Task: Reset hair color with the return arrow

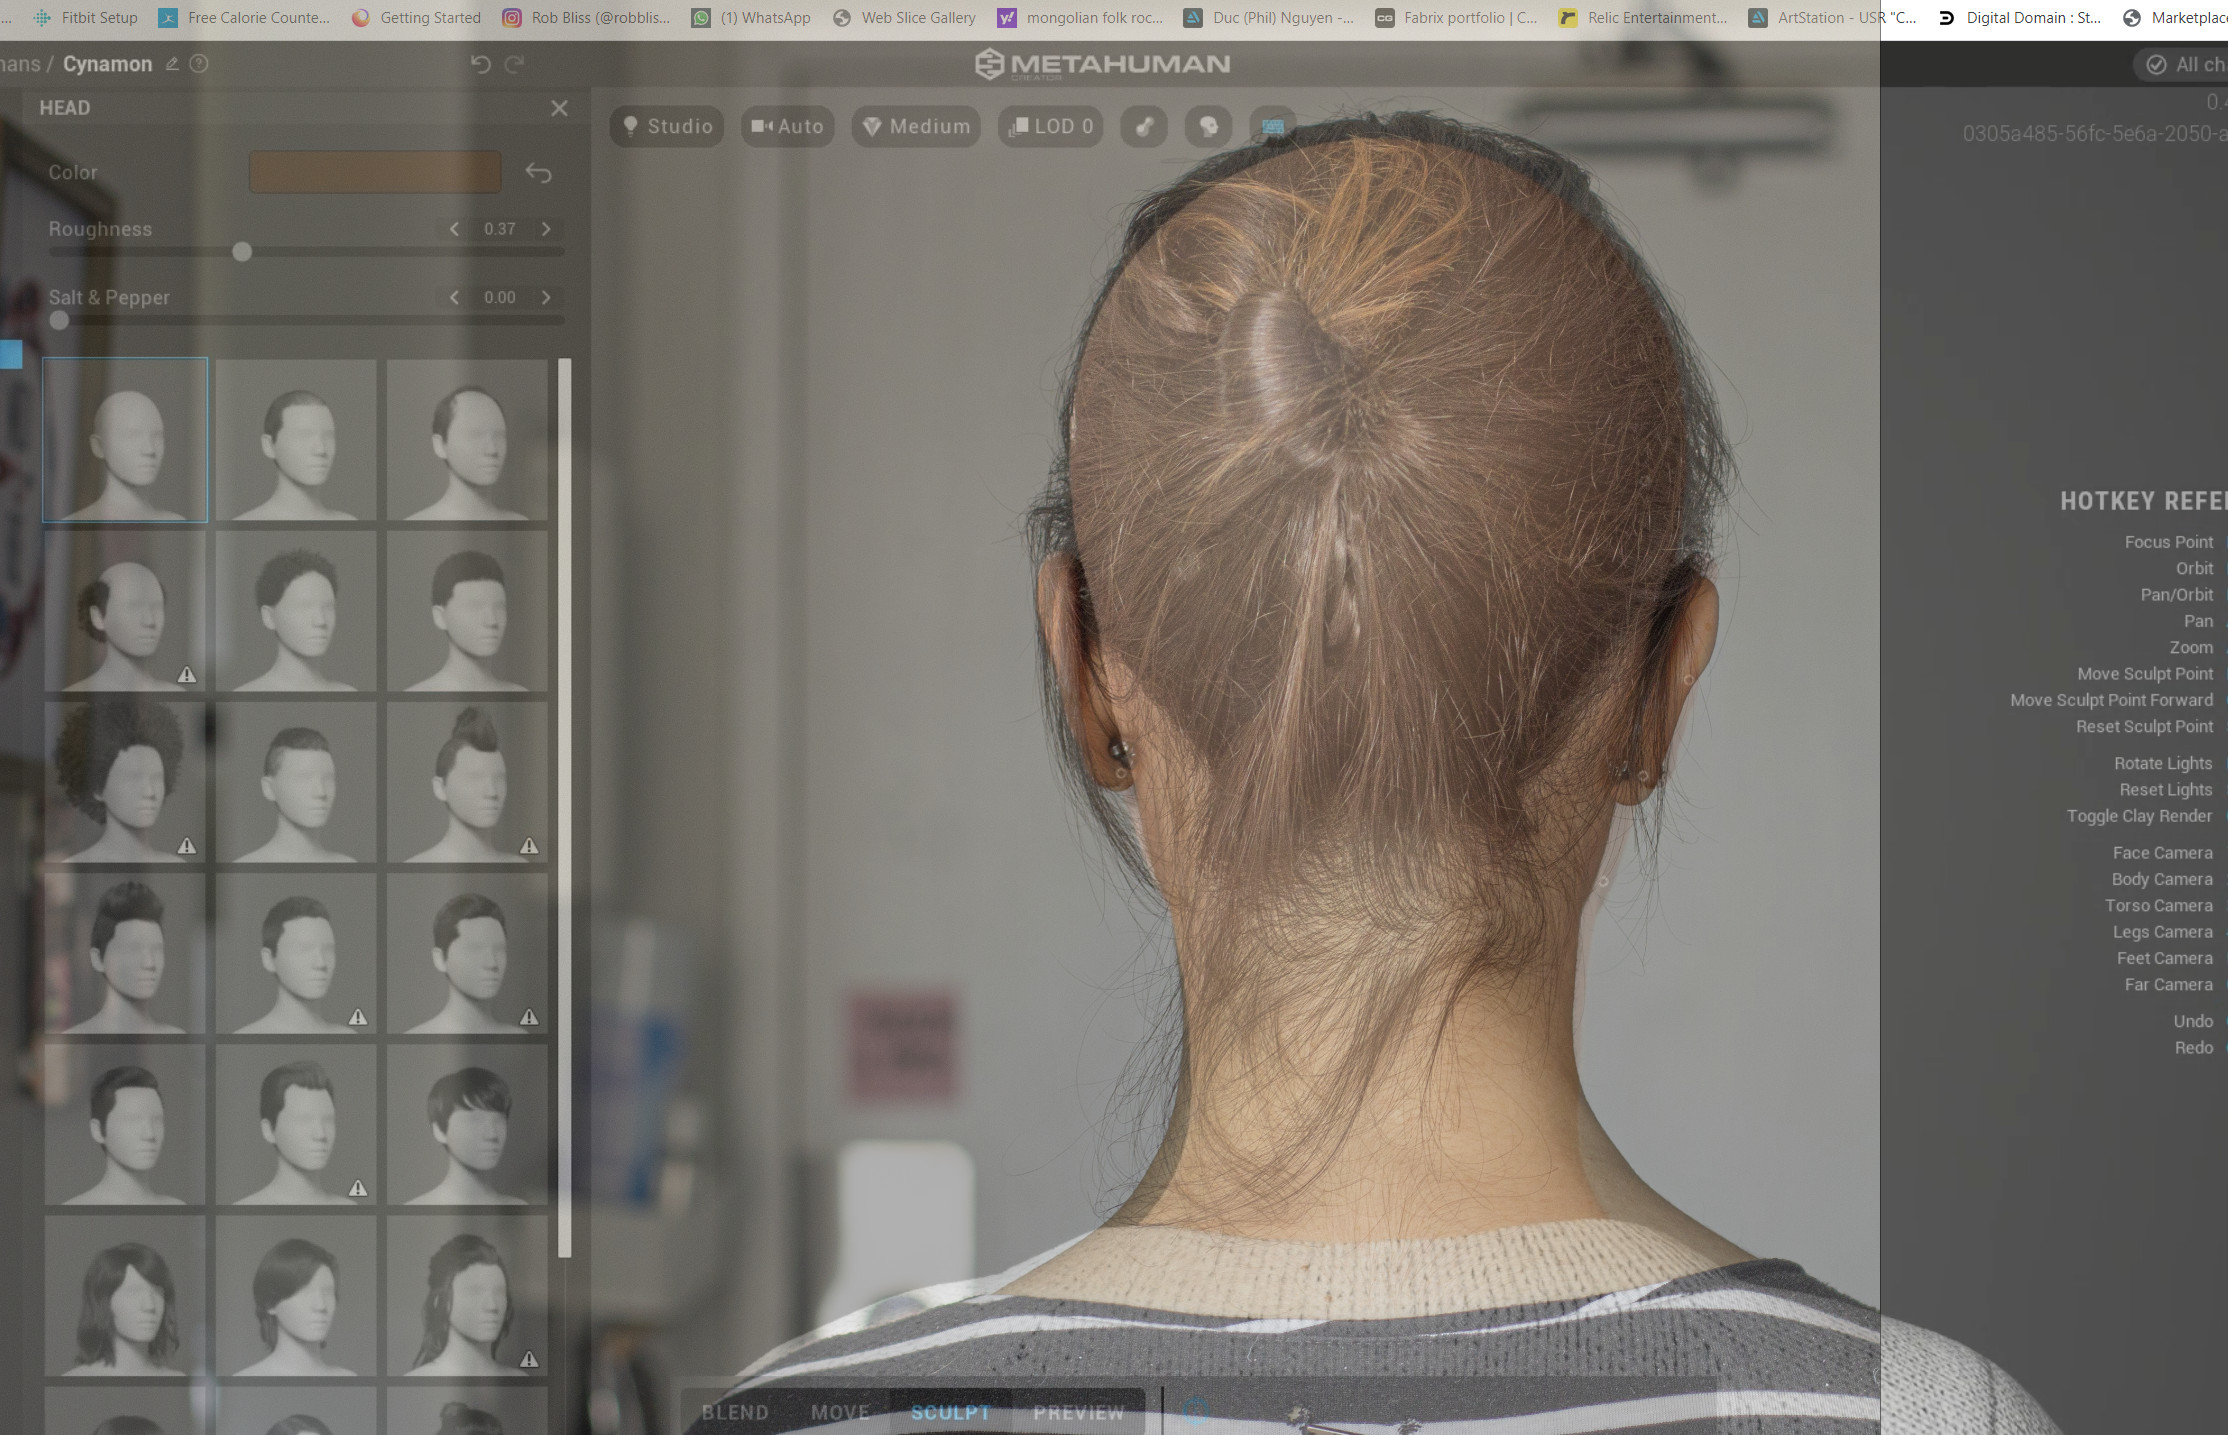Action: point(538,173)
